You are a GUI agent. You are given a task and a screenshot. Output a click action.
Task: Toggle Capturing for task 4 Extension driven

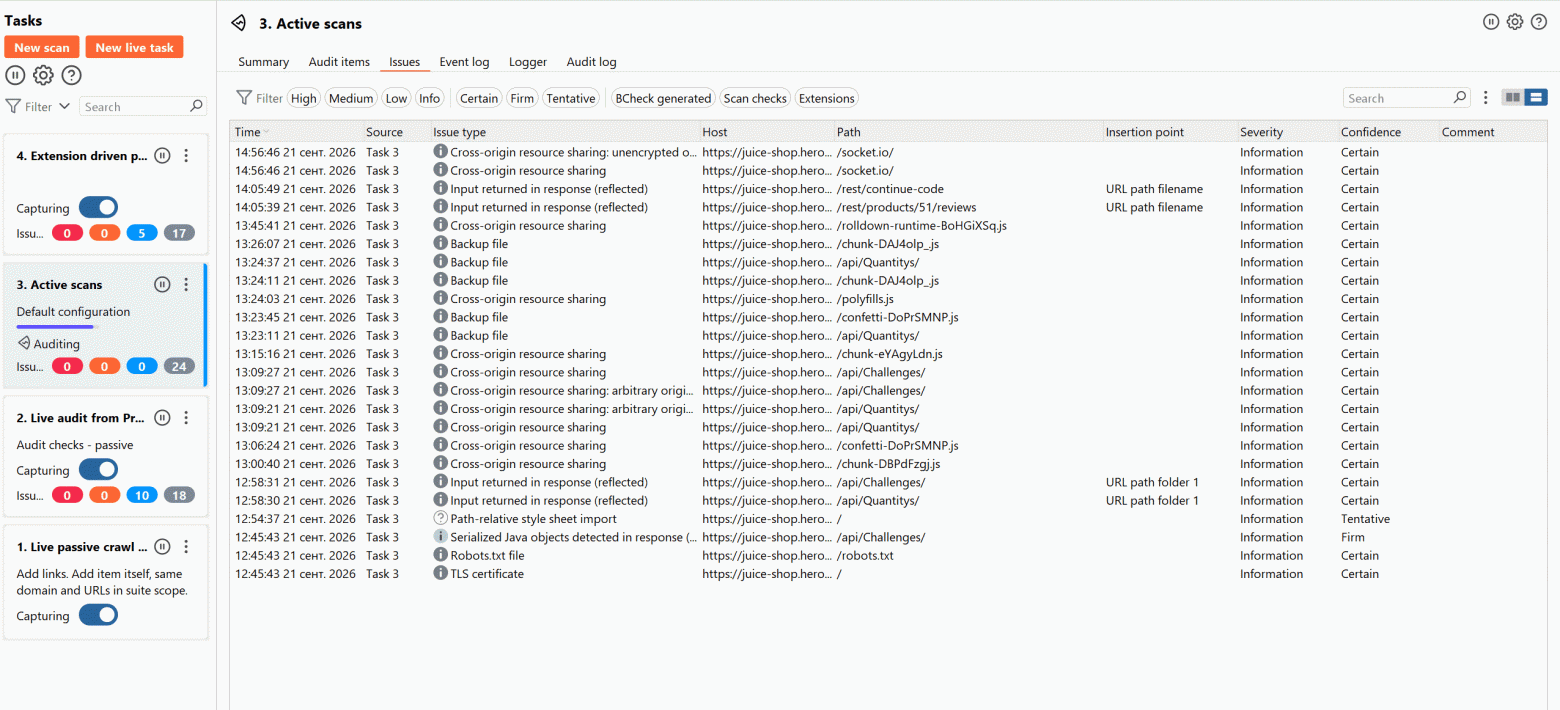(x=98, y=208)
